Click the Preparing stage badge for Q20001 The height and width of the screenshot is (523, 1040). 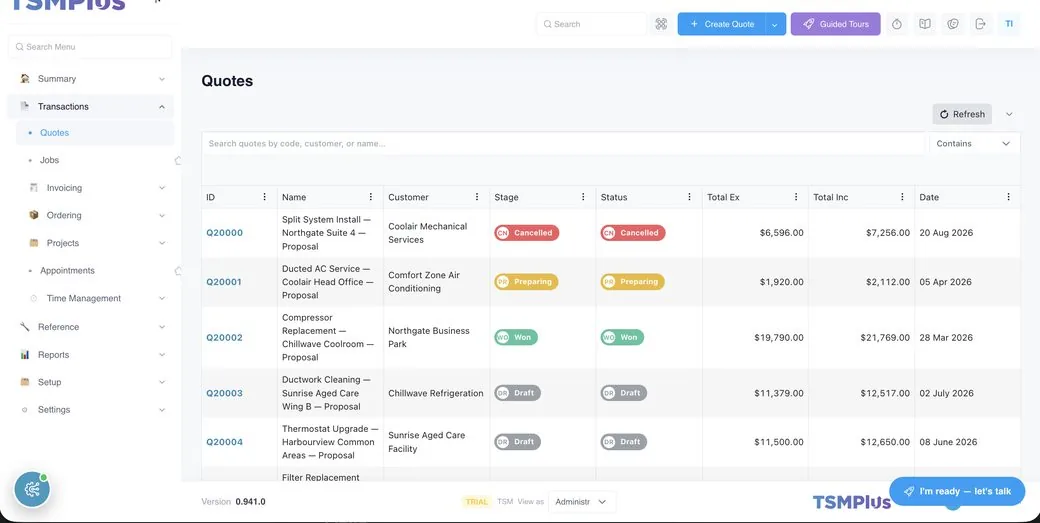click(527, 282)
